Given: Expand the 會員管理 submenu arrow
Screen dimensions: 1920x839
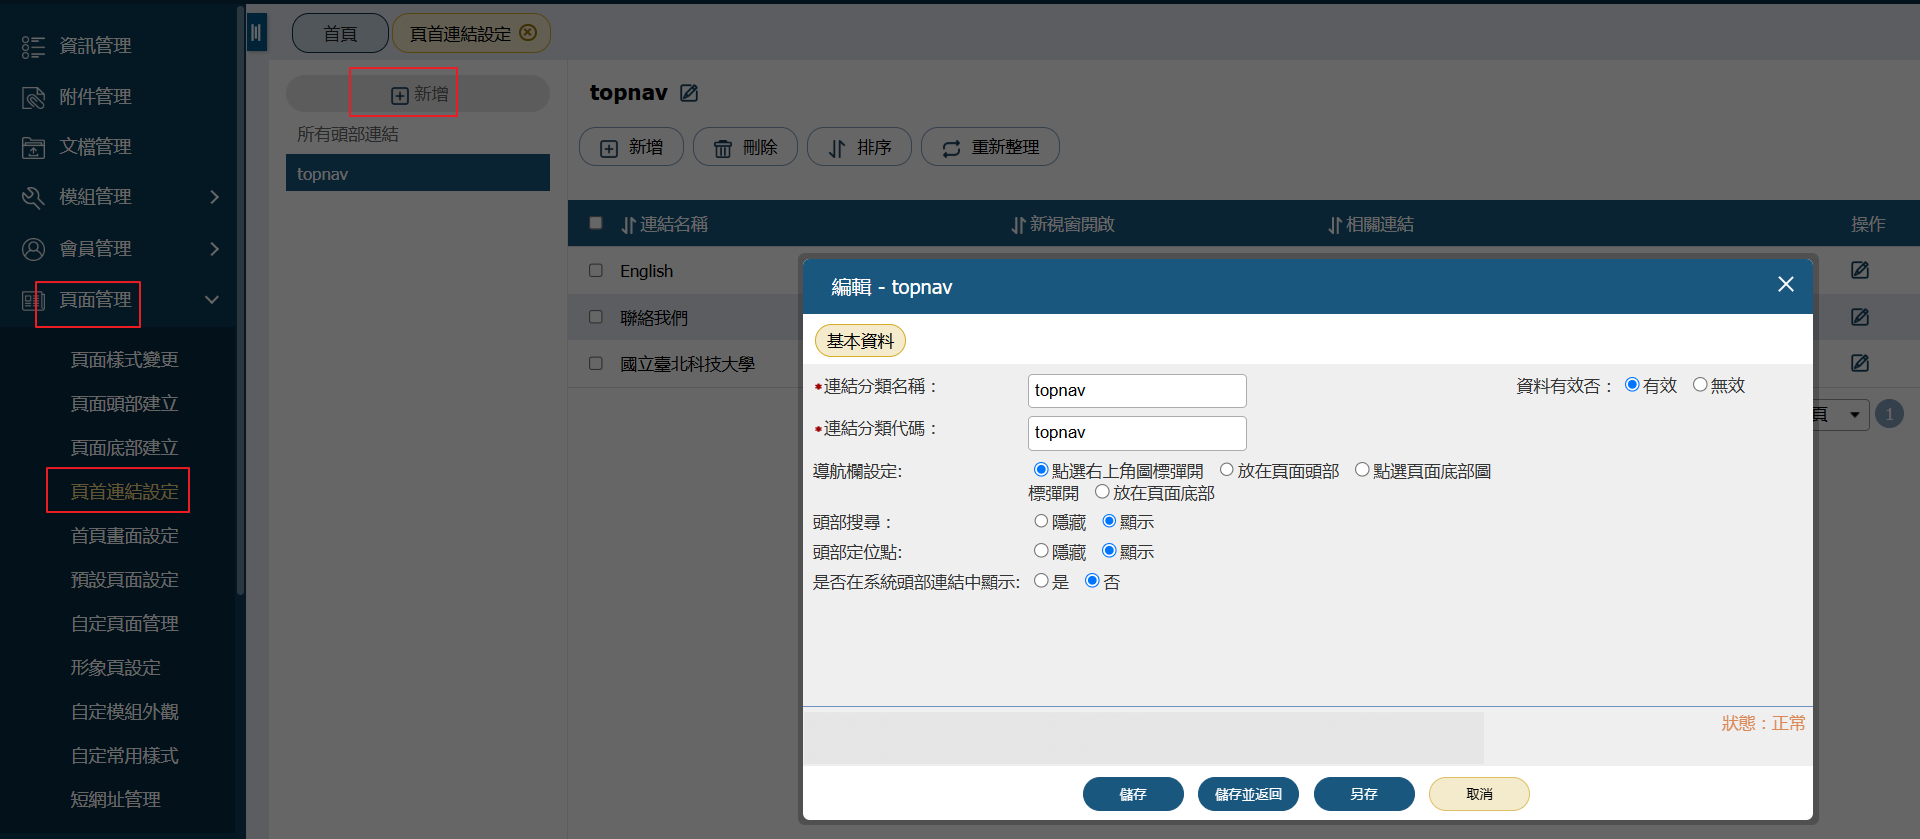Looking at the screenshot, I should pyautogui.click(x=214, y=249).
